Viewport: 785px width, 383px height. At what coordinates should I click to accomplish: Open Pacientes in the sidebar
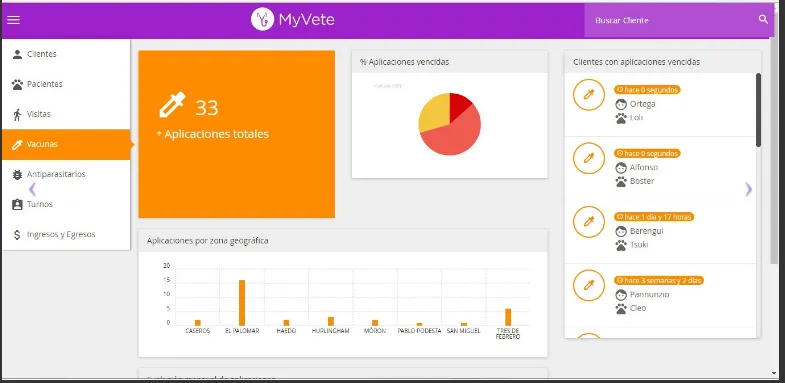pyautogui.click(x=66, y=84)
